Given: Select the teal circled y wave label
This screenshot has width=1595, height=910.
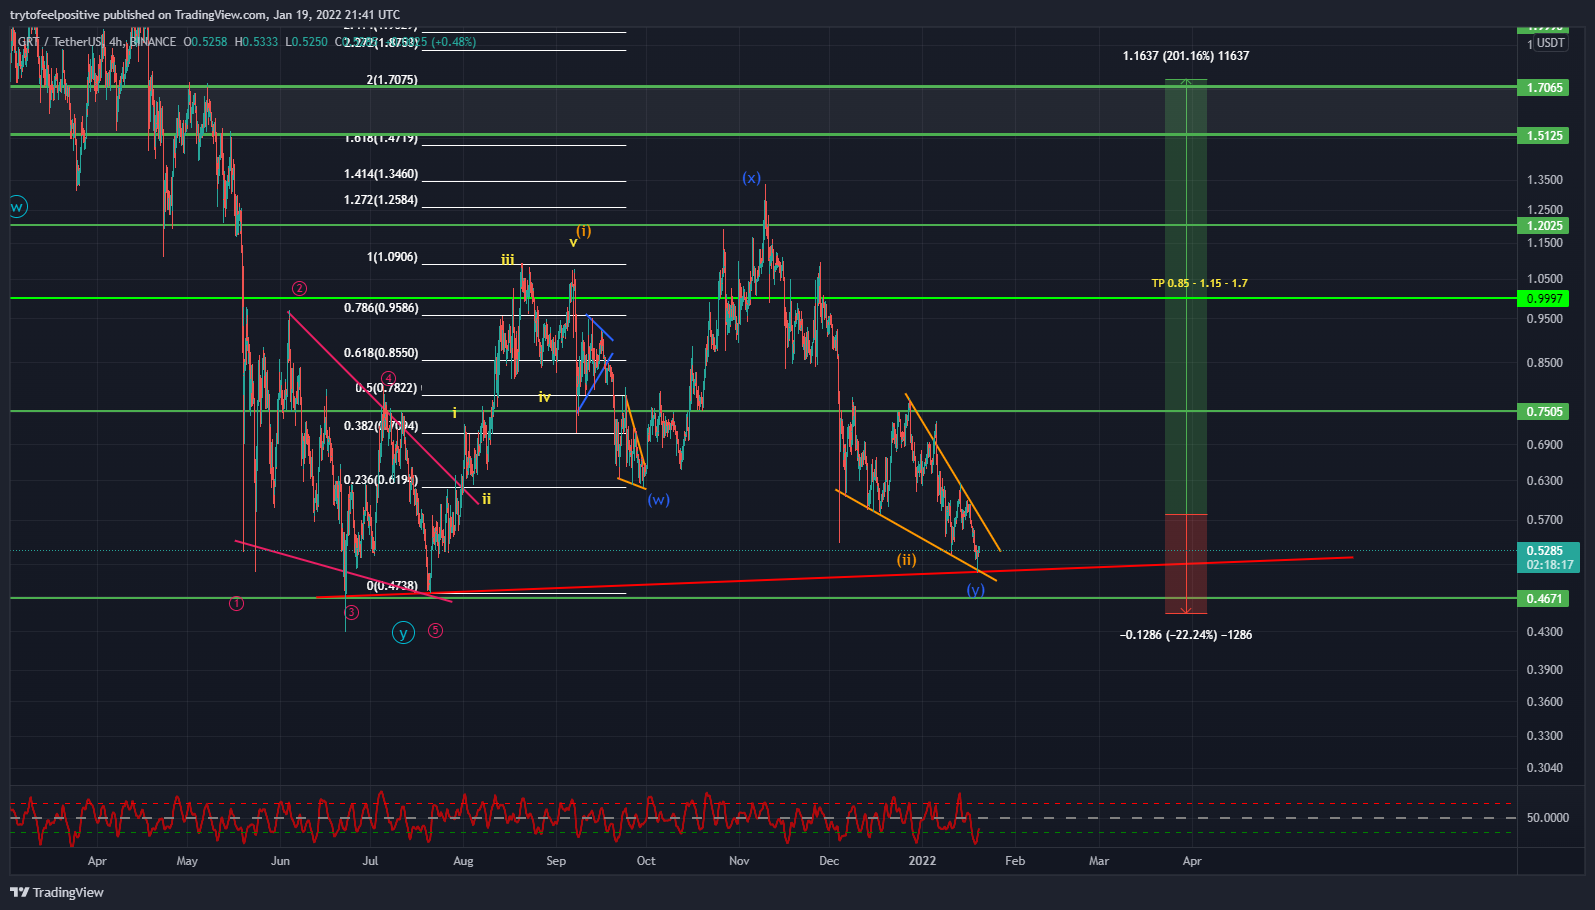Looking at the screenshot, I should pos(403,632).
